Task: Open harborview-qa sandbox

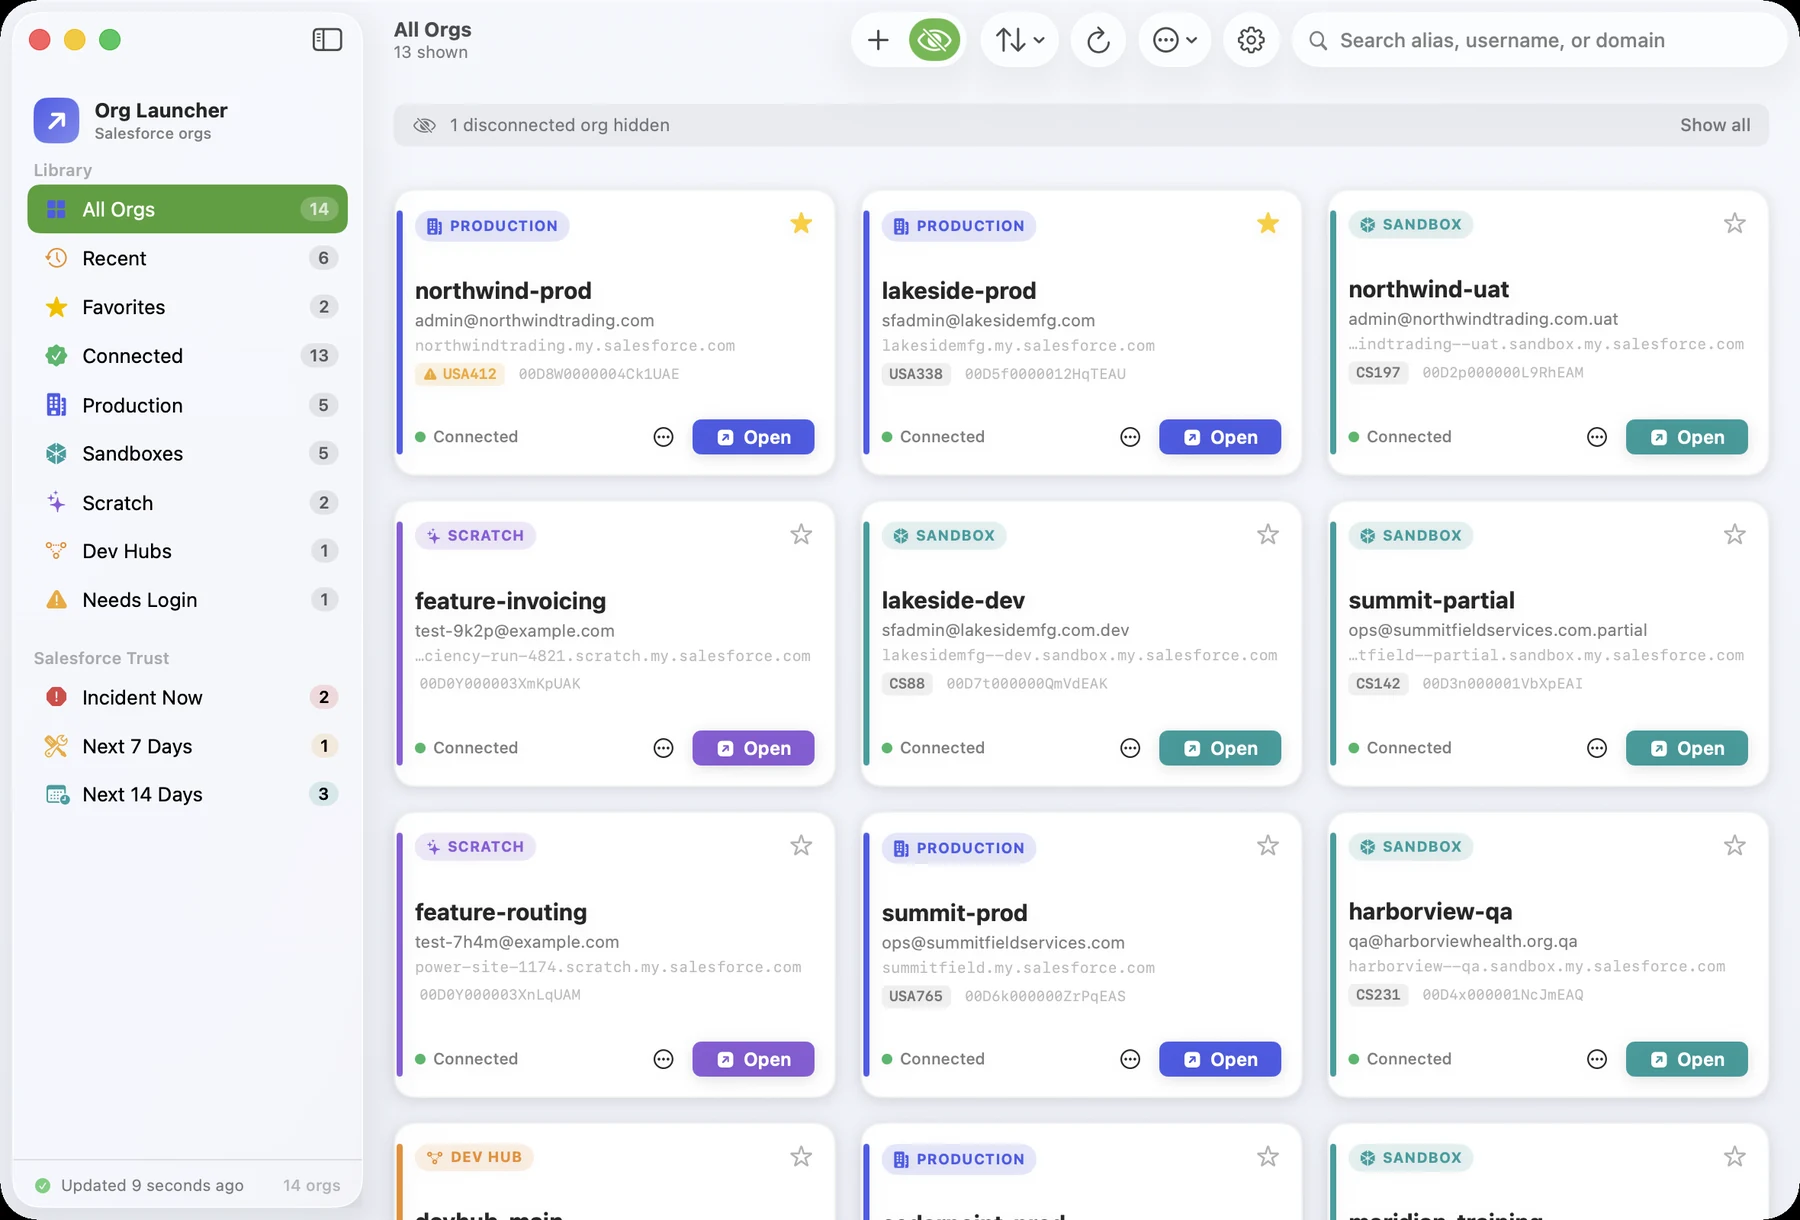Action: coord(1687,1059)
